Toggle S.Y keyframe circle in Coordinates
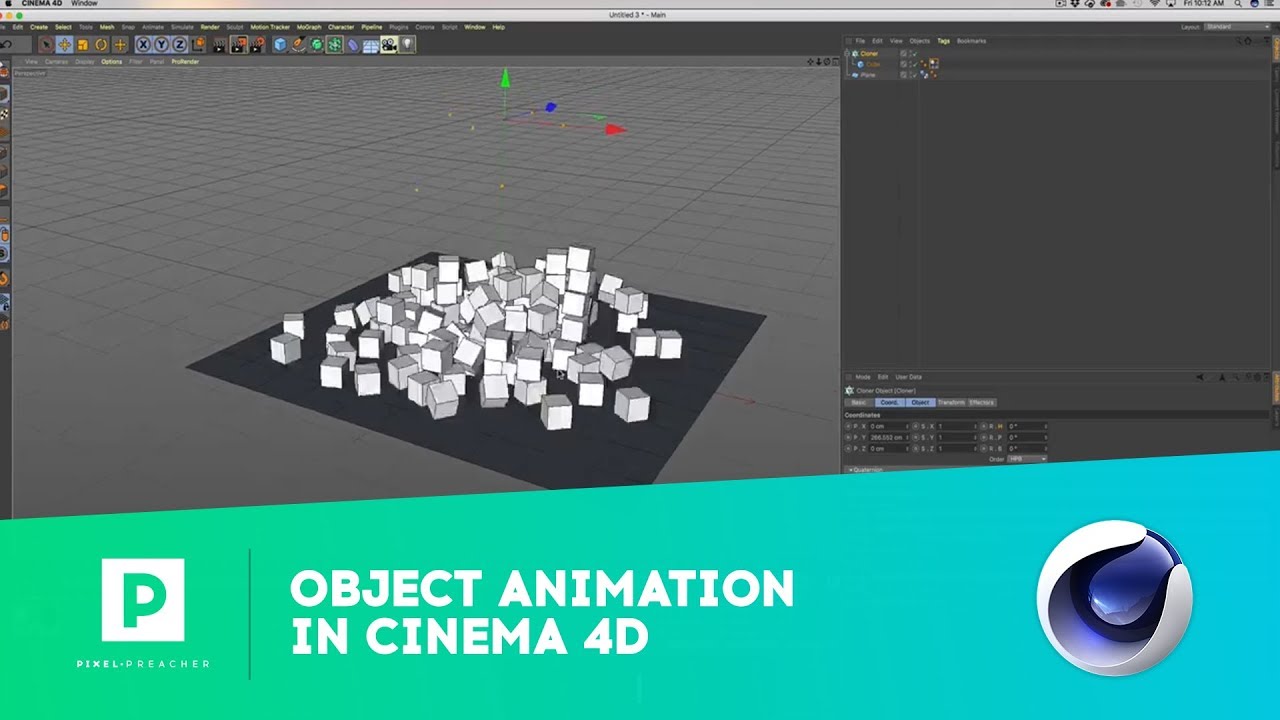The image size is (1280, 720). click(x=916, y=438)
